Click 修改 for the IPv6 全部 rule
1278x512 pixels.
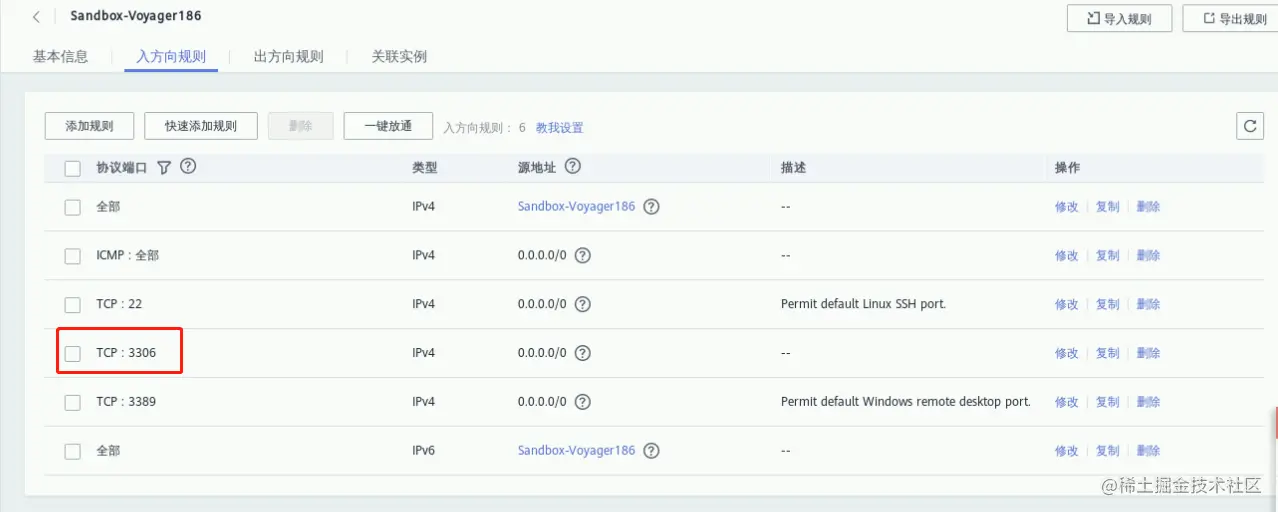[x=1066, y=451]
